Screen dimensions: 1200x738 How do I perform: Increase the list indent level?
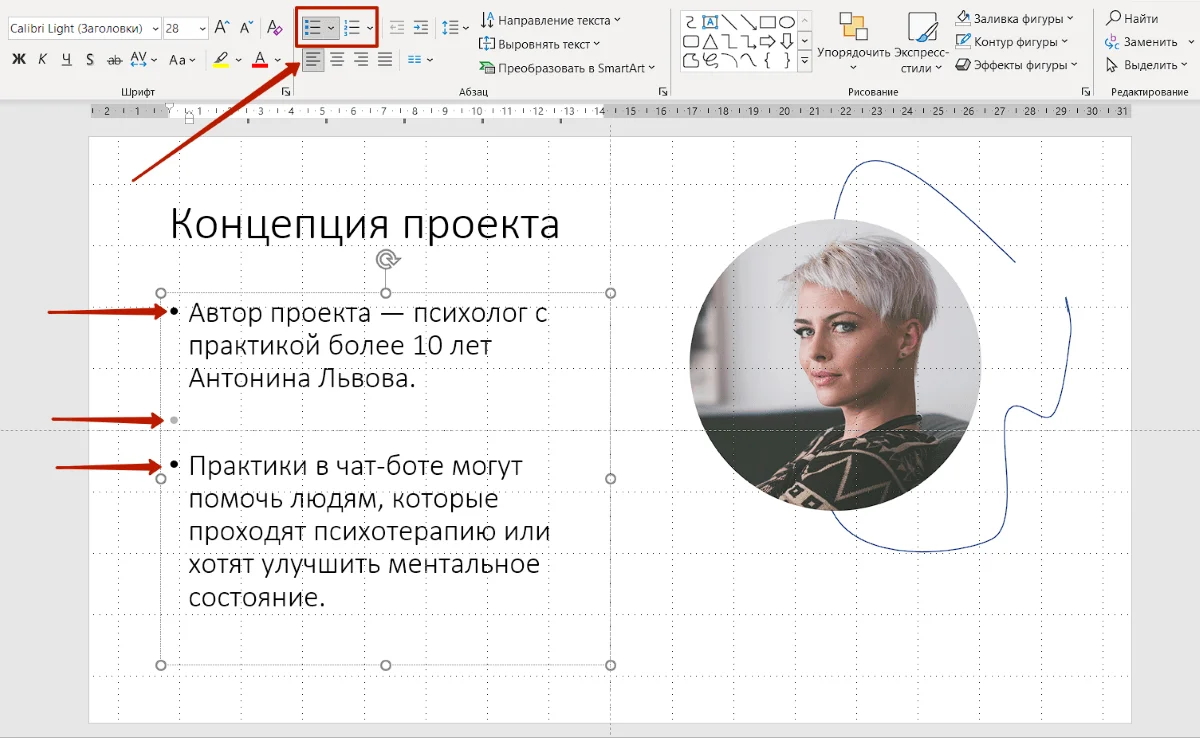point(421,28)
